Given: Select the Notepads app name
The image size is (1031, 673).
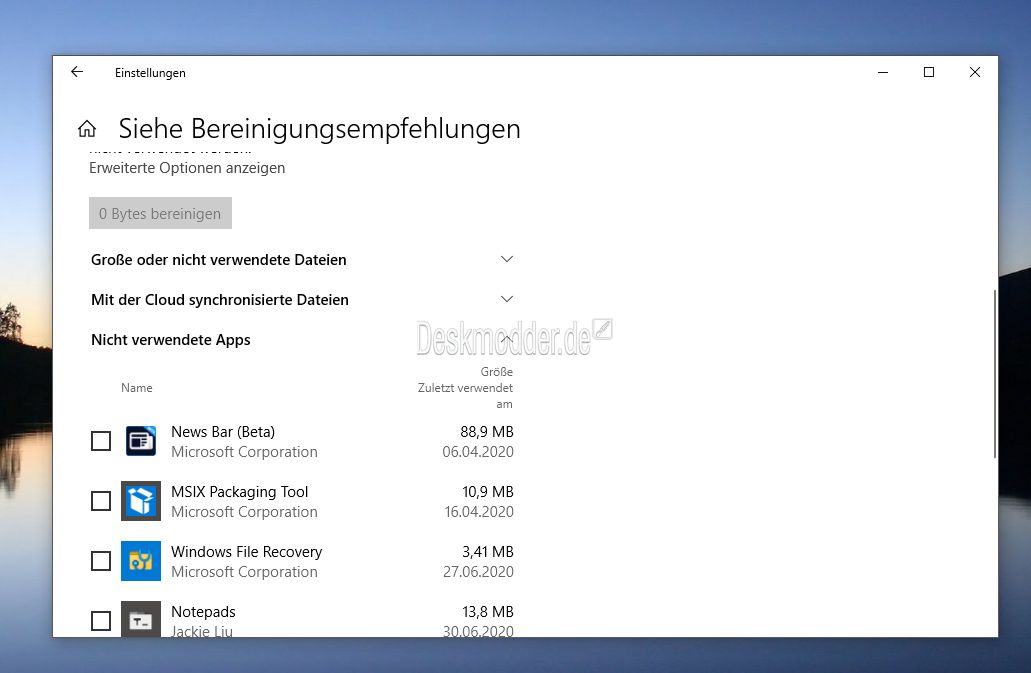Looking at the screenshot, I should (203, 612).
